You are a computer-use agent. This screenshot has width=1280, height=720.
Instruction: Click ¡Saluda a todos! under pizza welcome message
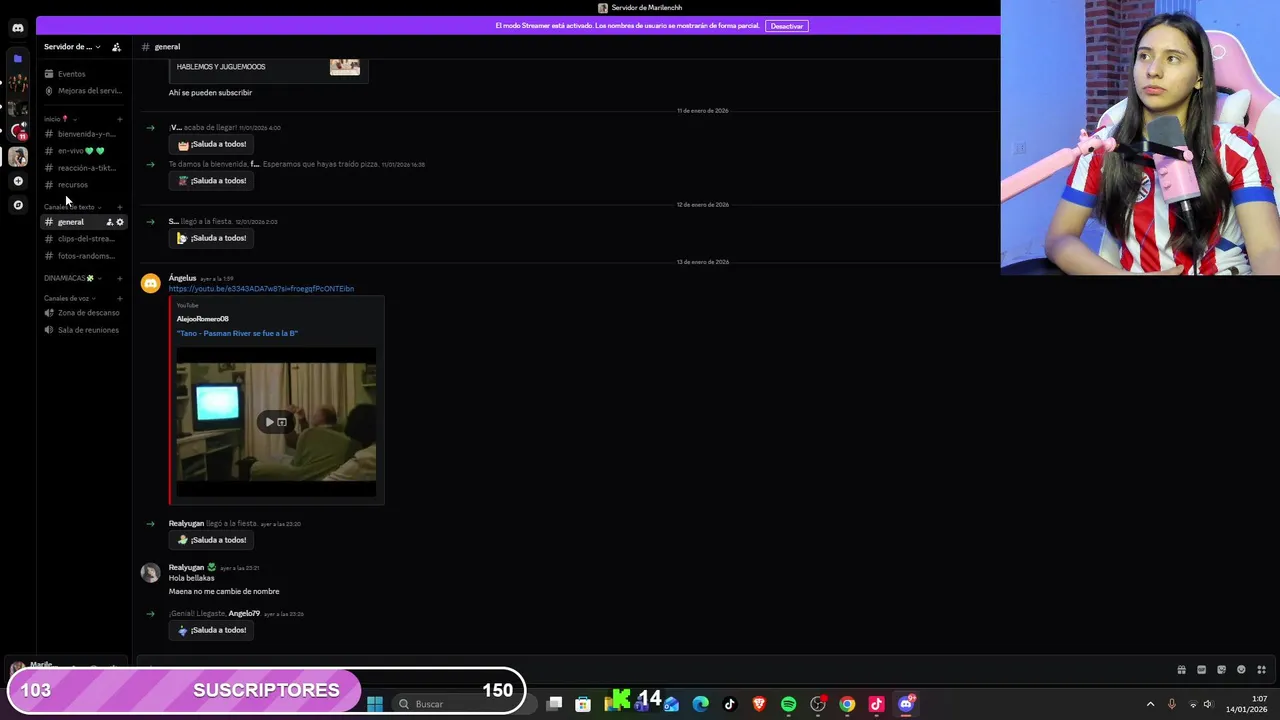pos(212,181)
